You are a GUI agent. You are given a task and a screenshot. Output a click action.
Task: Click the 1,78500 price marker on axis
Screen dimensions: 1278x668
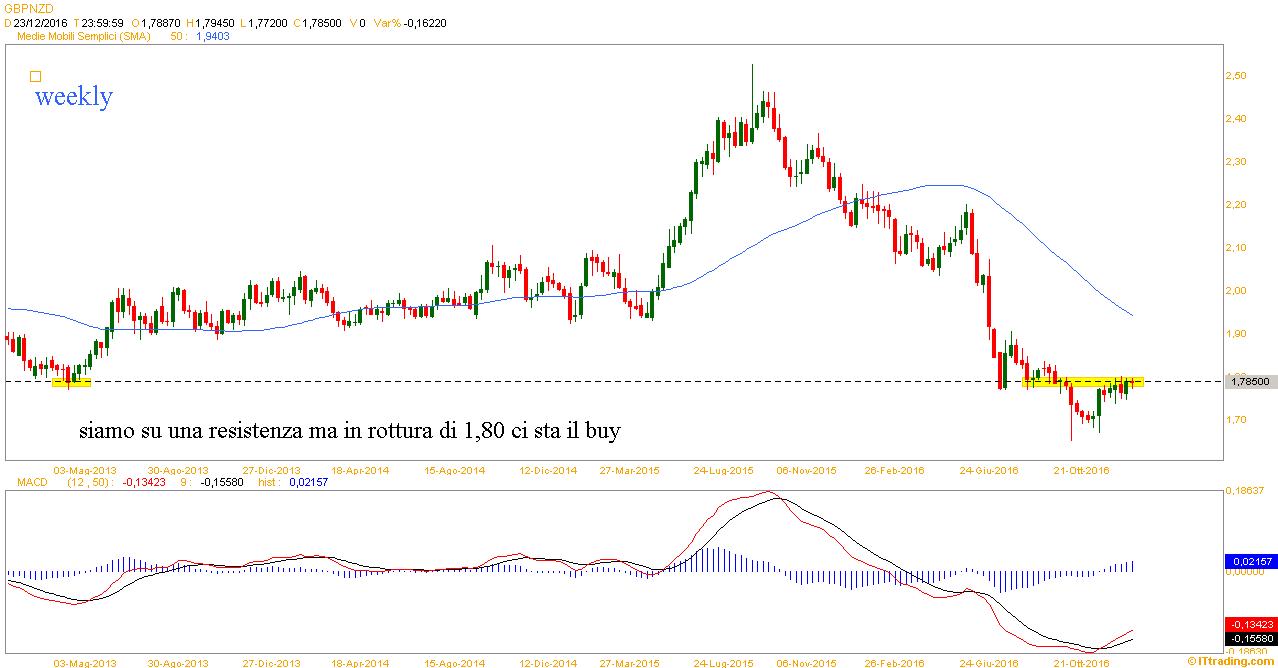[x=1250, y=381]
